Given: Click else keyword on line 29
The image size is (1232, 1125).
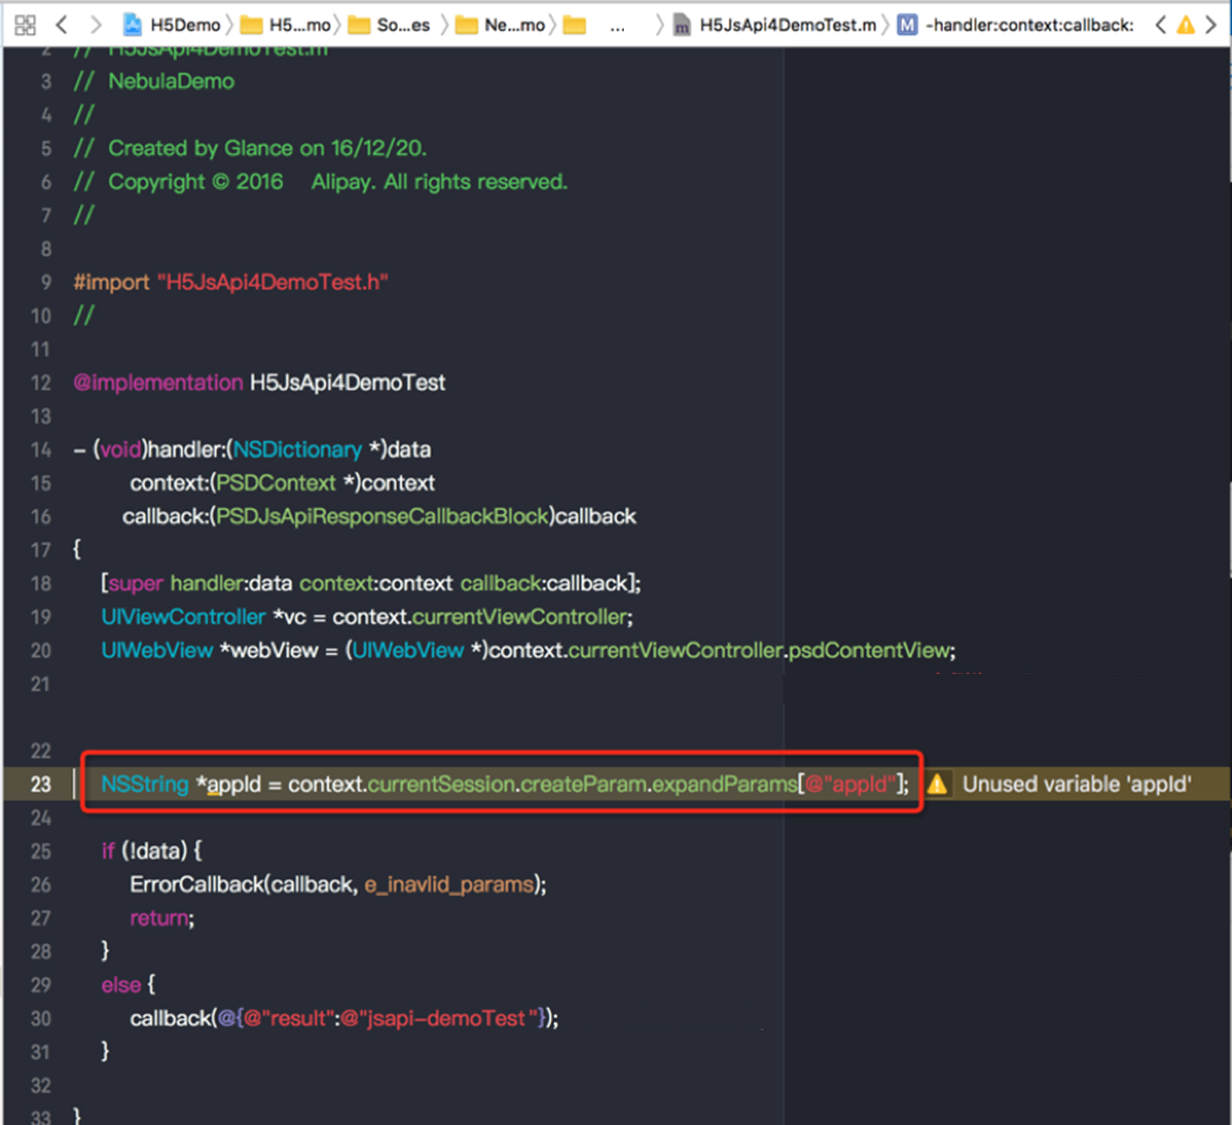Looking at the screenshot, I should click(121, 985).
